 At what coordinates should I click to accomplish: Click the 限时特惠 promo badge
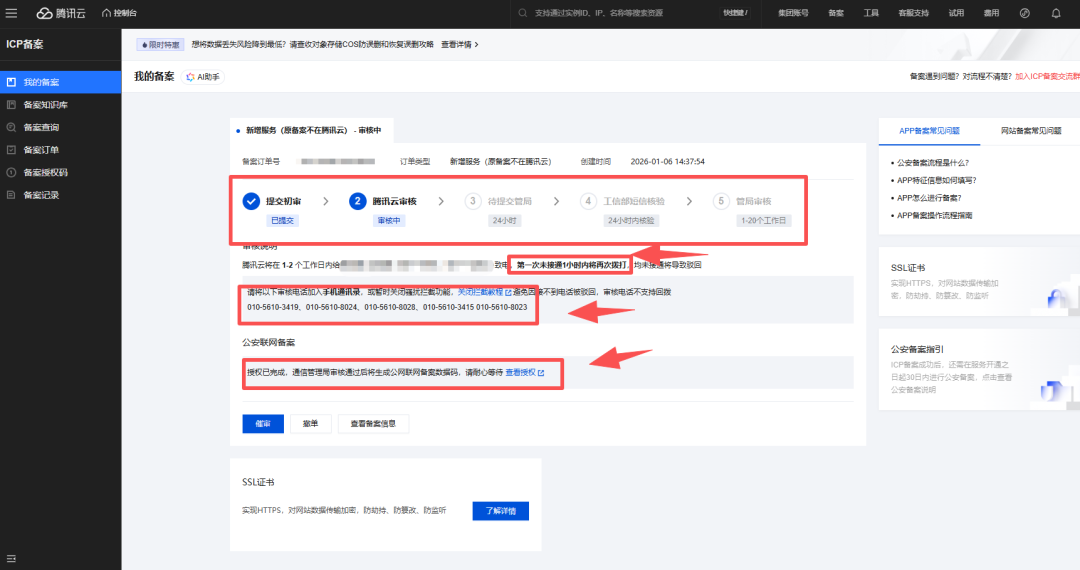coord(160,45)
